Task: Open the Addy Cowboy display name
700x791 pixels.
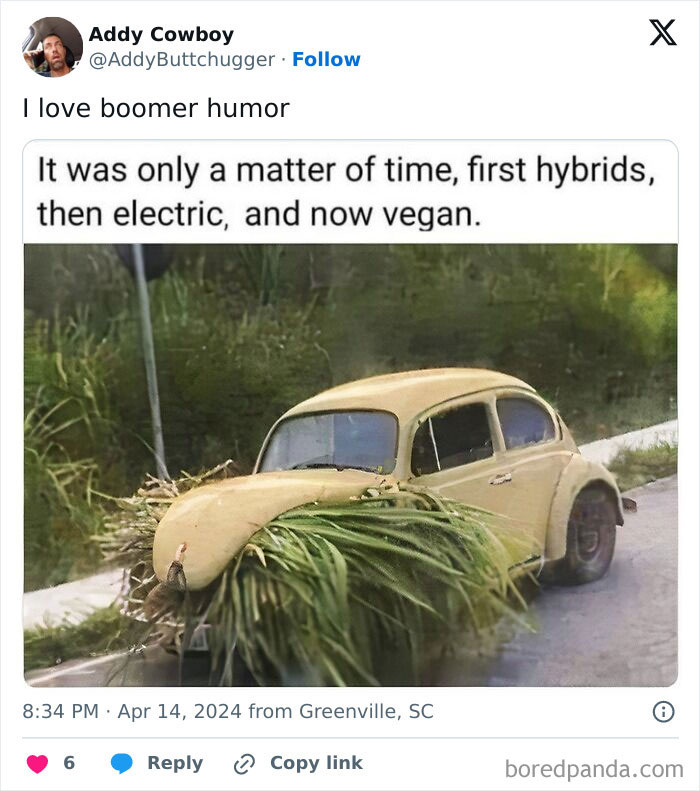Action: [x=161, y=34]
